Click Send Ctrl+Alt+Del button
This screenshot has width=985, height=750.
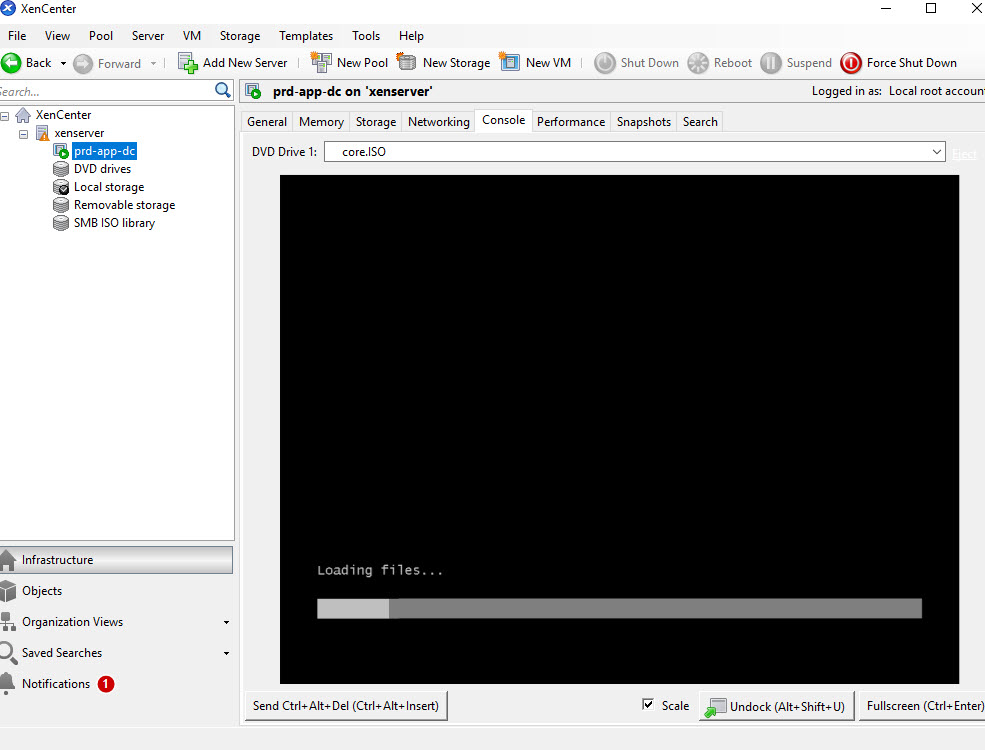[x=345, y=706]
